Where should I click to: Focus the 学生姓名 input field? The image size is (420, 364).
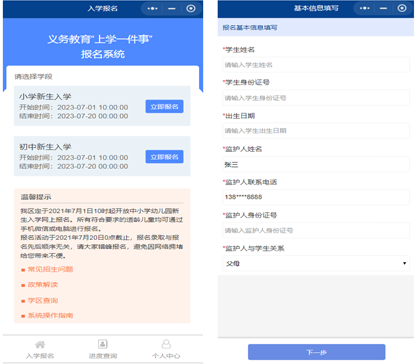pyautogui.click(x=316, y=65)
